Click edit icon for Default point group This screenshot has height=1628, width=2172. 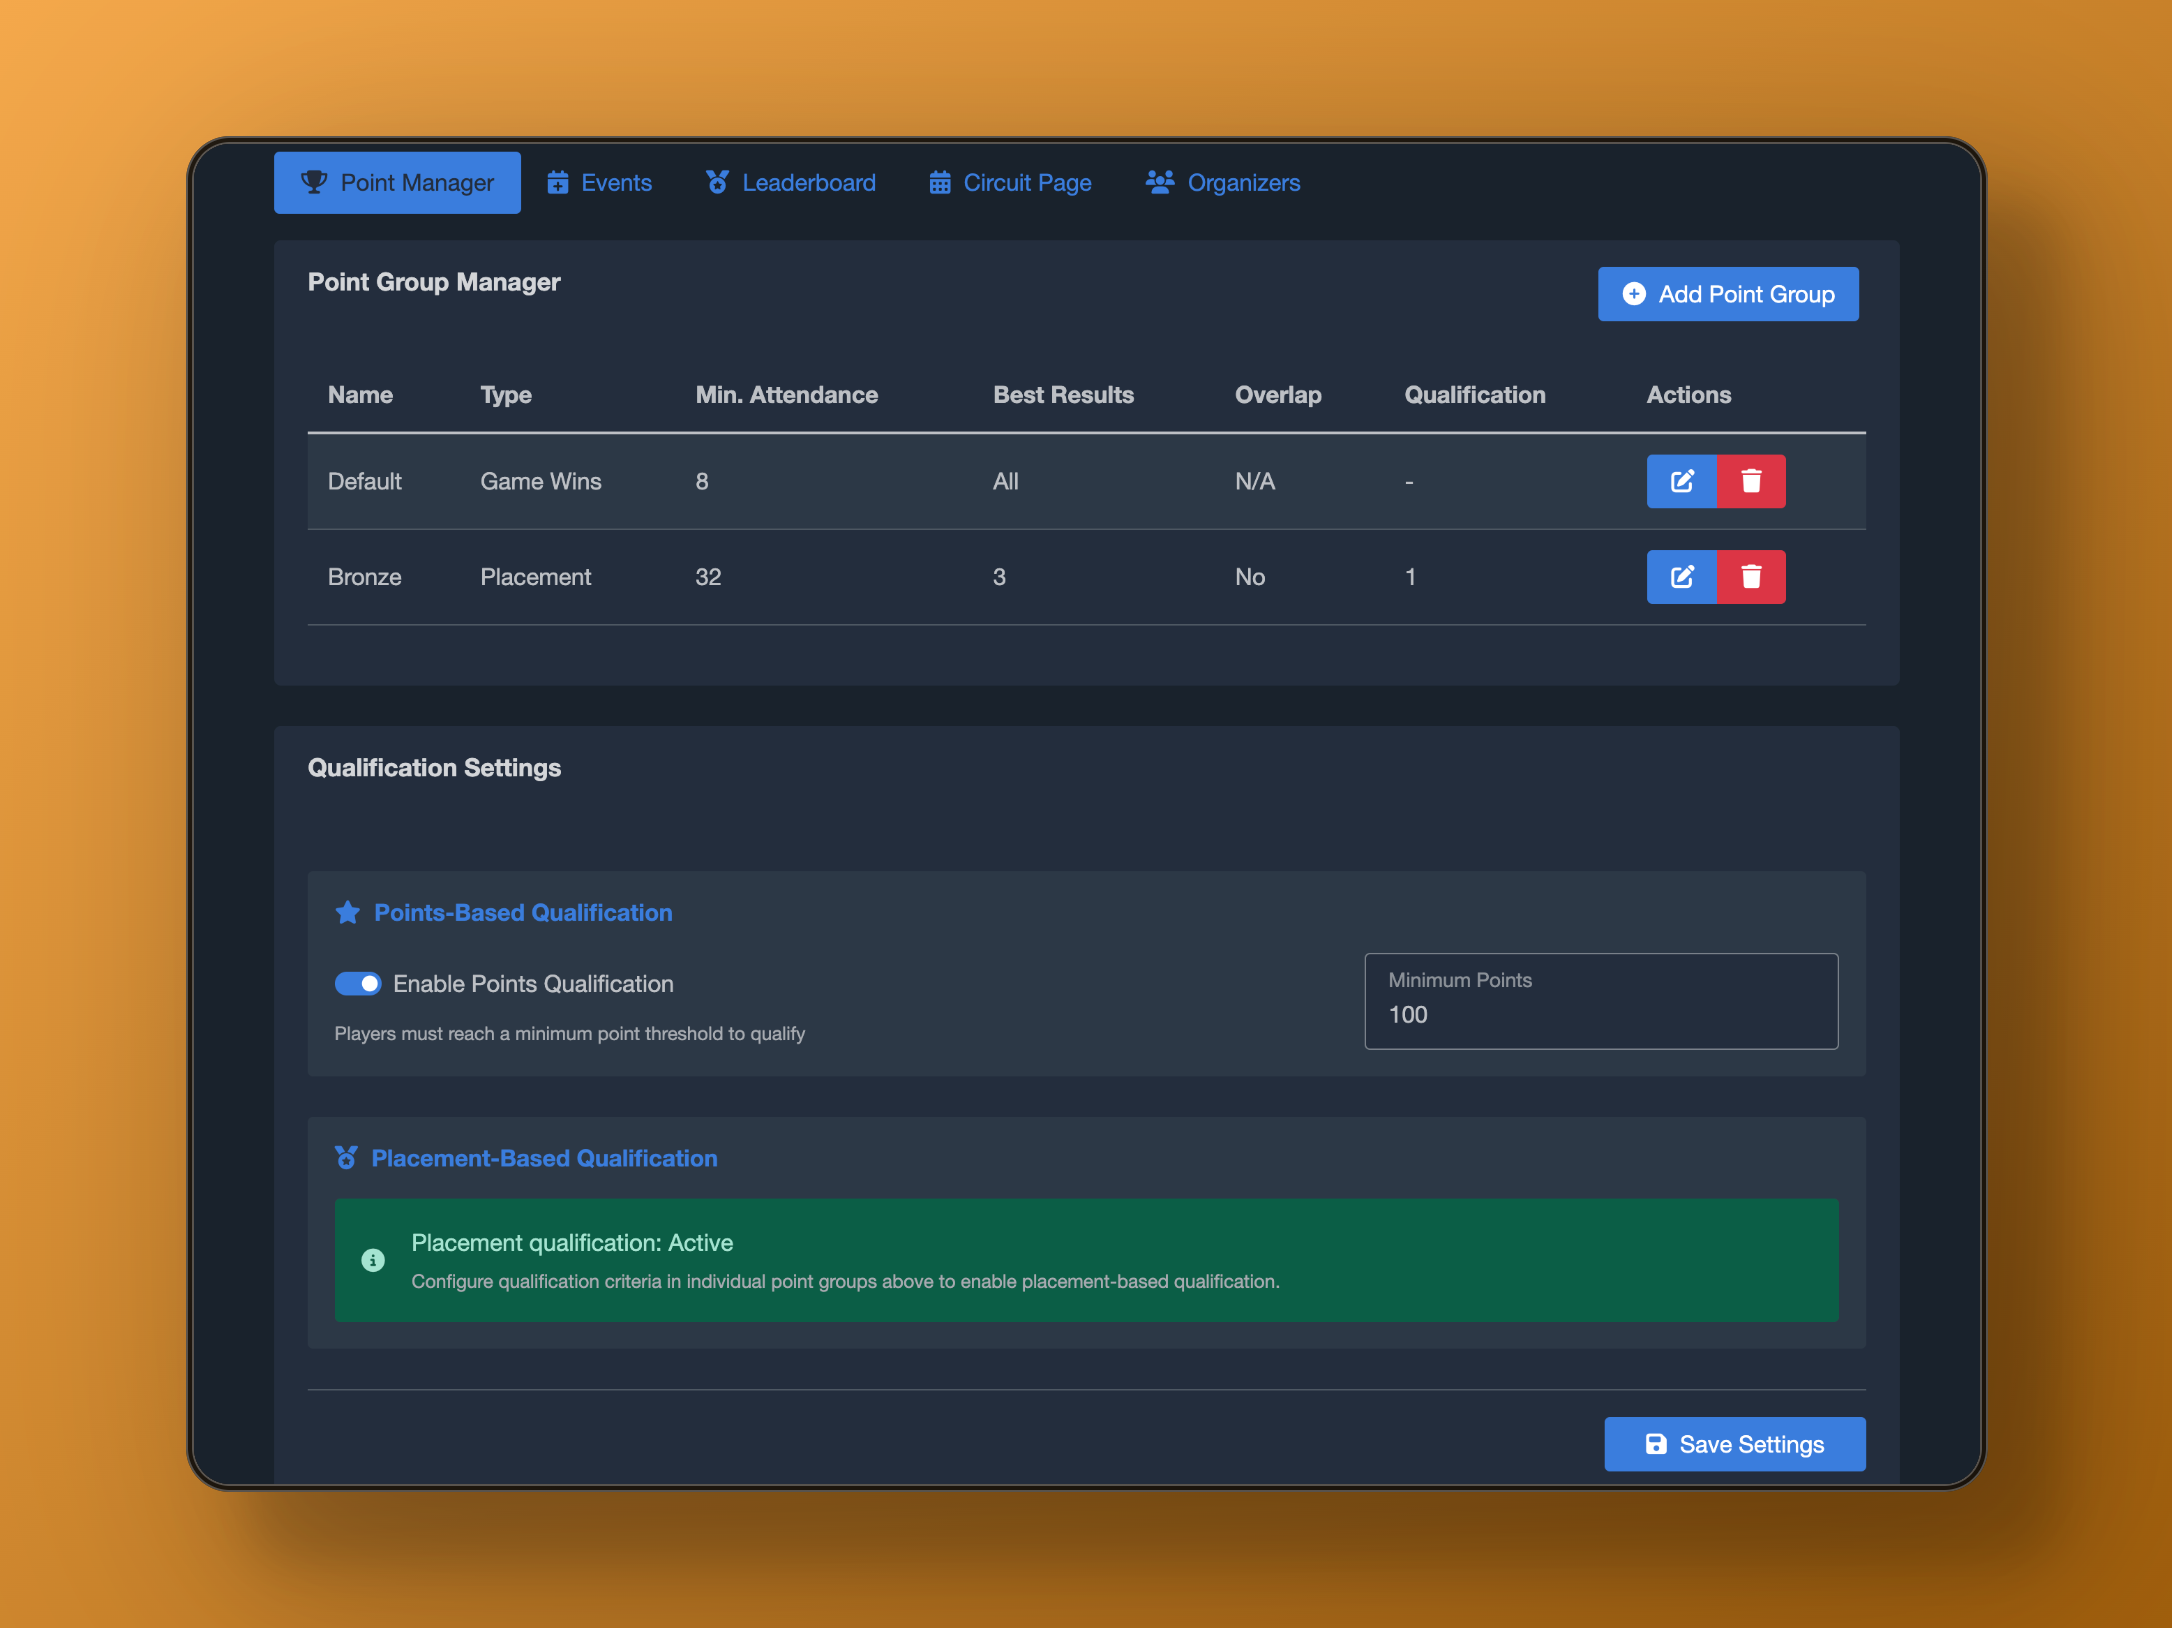click(x=1681, y=481)
